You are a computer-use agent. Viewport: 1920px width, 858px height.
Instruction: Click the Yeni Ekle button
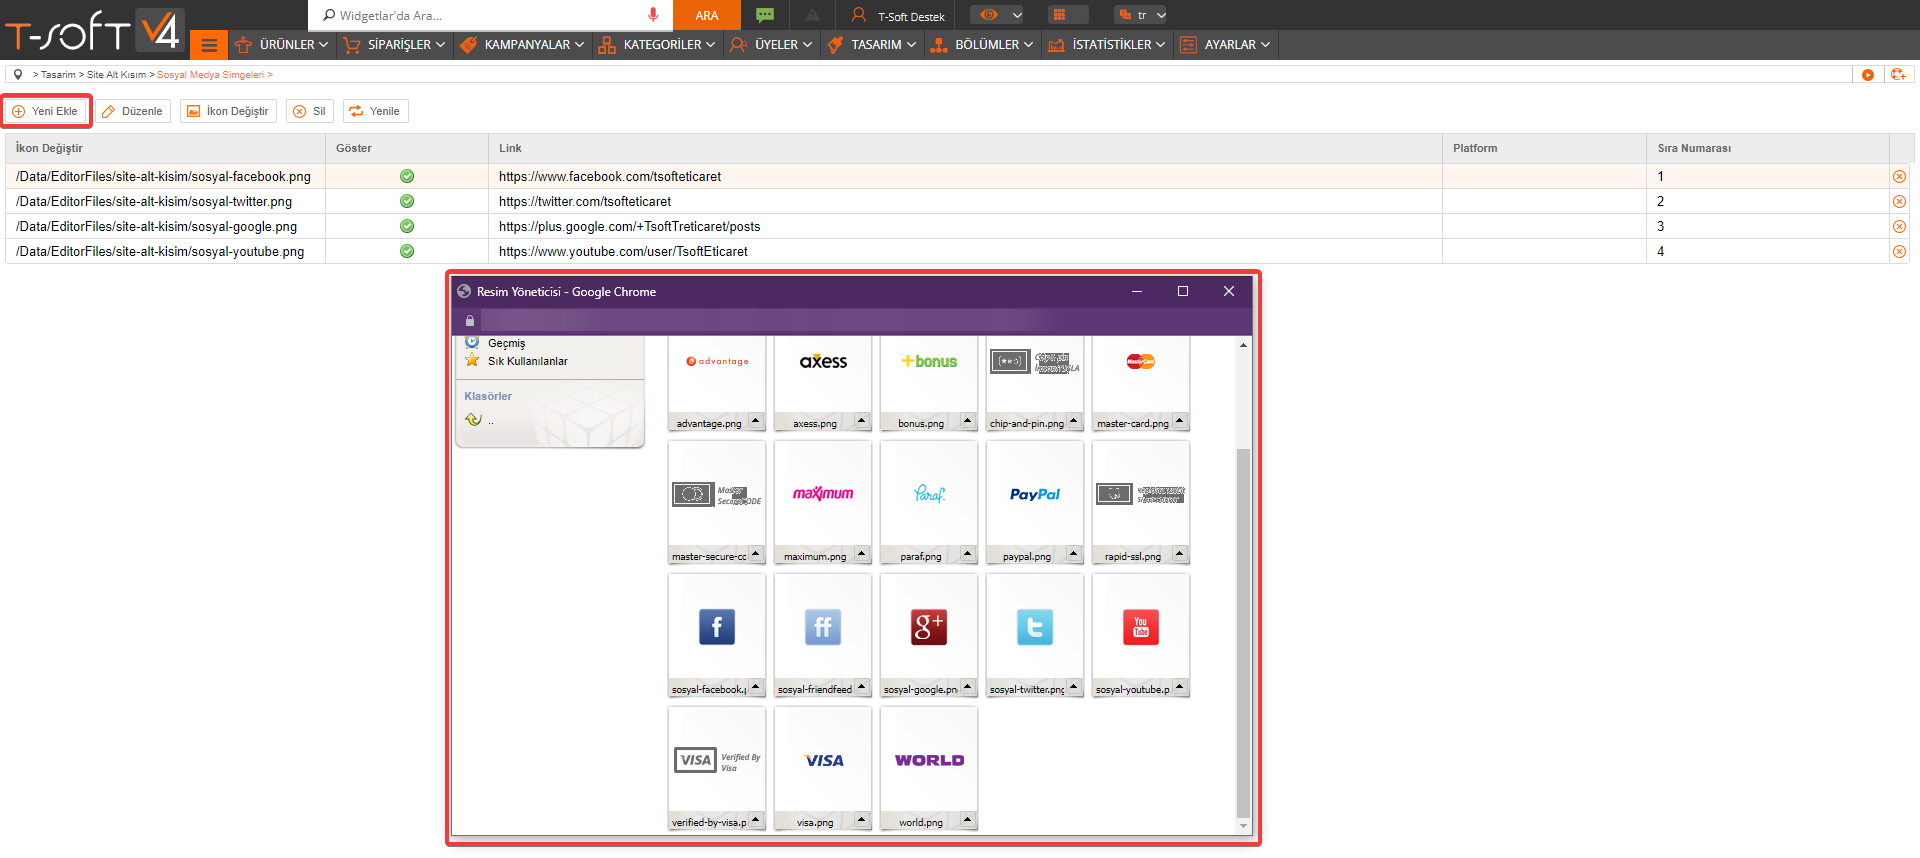[45, 111]
